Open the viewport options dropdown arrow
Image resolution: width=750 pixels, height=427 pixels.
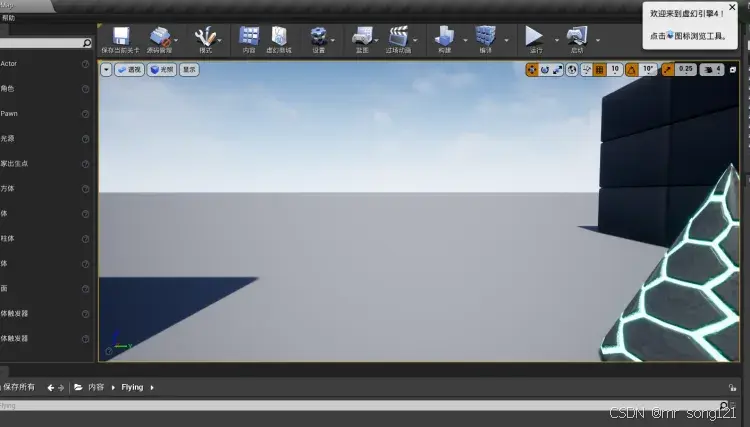click(106, 70)
